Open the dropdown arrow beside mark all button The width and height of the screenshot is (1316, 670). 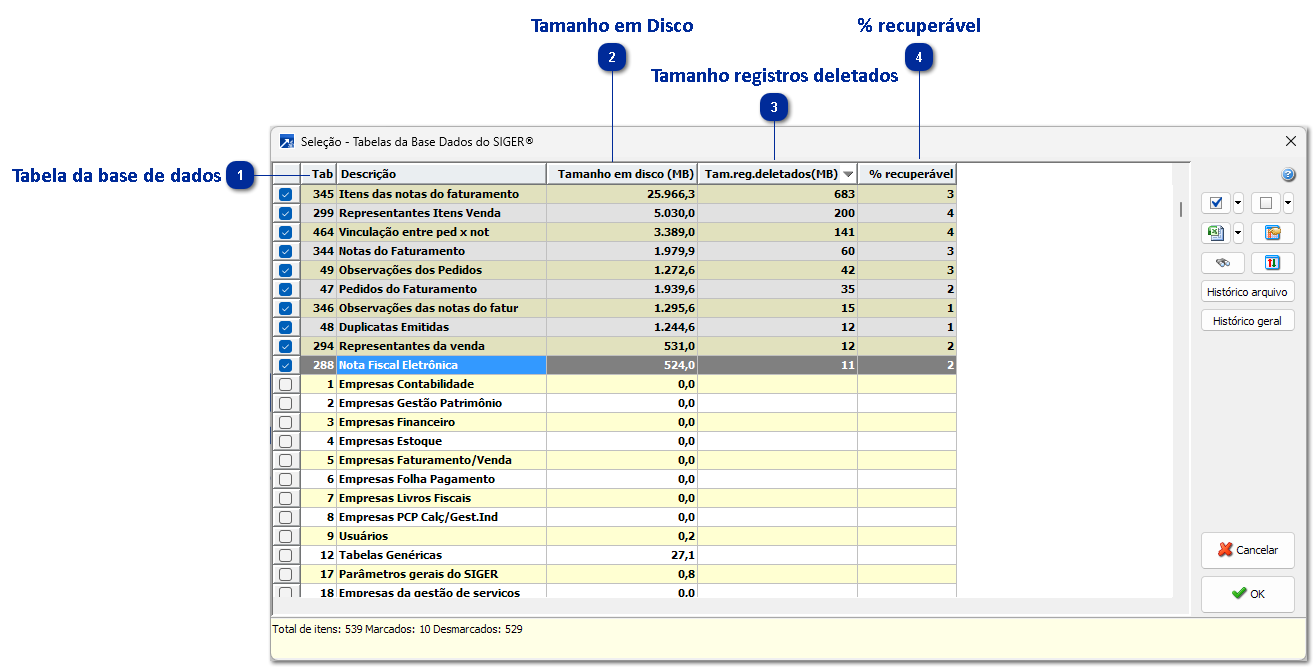click(1238, 203)
